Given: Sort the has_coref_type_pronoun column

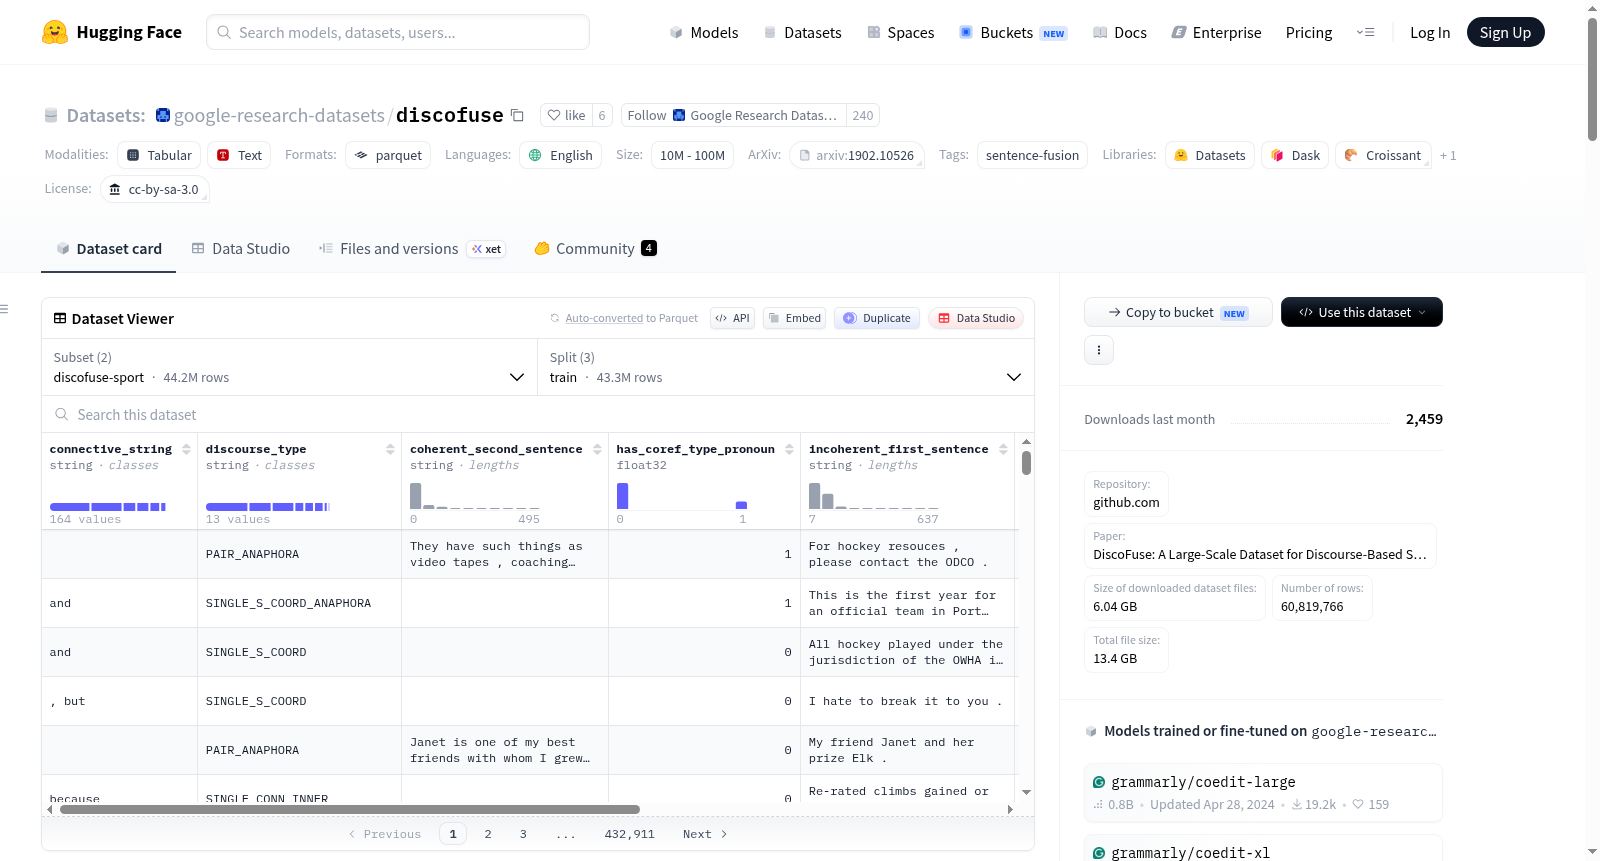Looking at the screenshot, I should (x=789, y=449).
